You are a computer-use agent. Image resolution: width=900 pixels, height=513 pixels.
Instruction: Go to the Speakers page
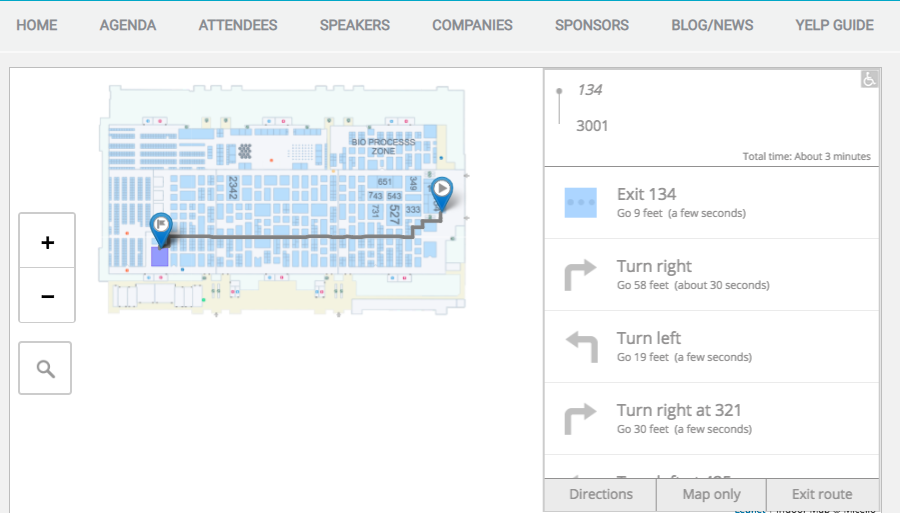(355, 25)
